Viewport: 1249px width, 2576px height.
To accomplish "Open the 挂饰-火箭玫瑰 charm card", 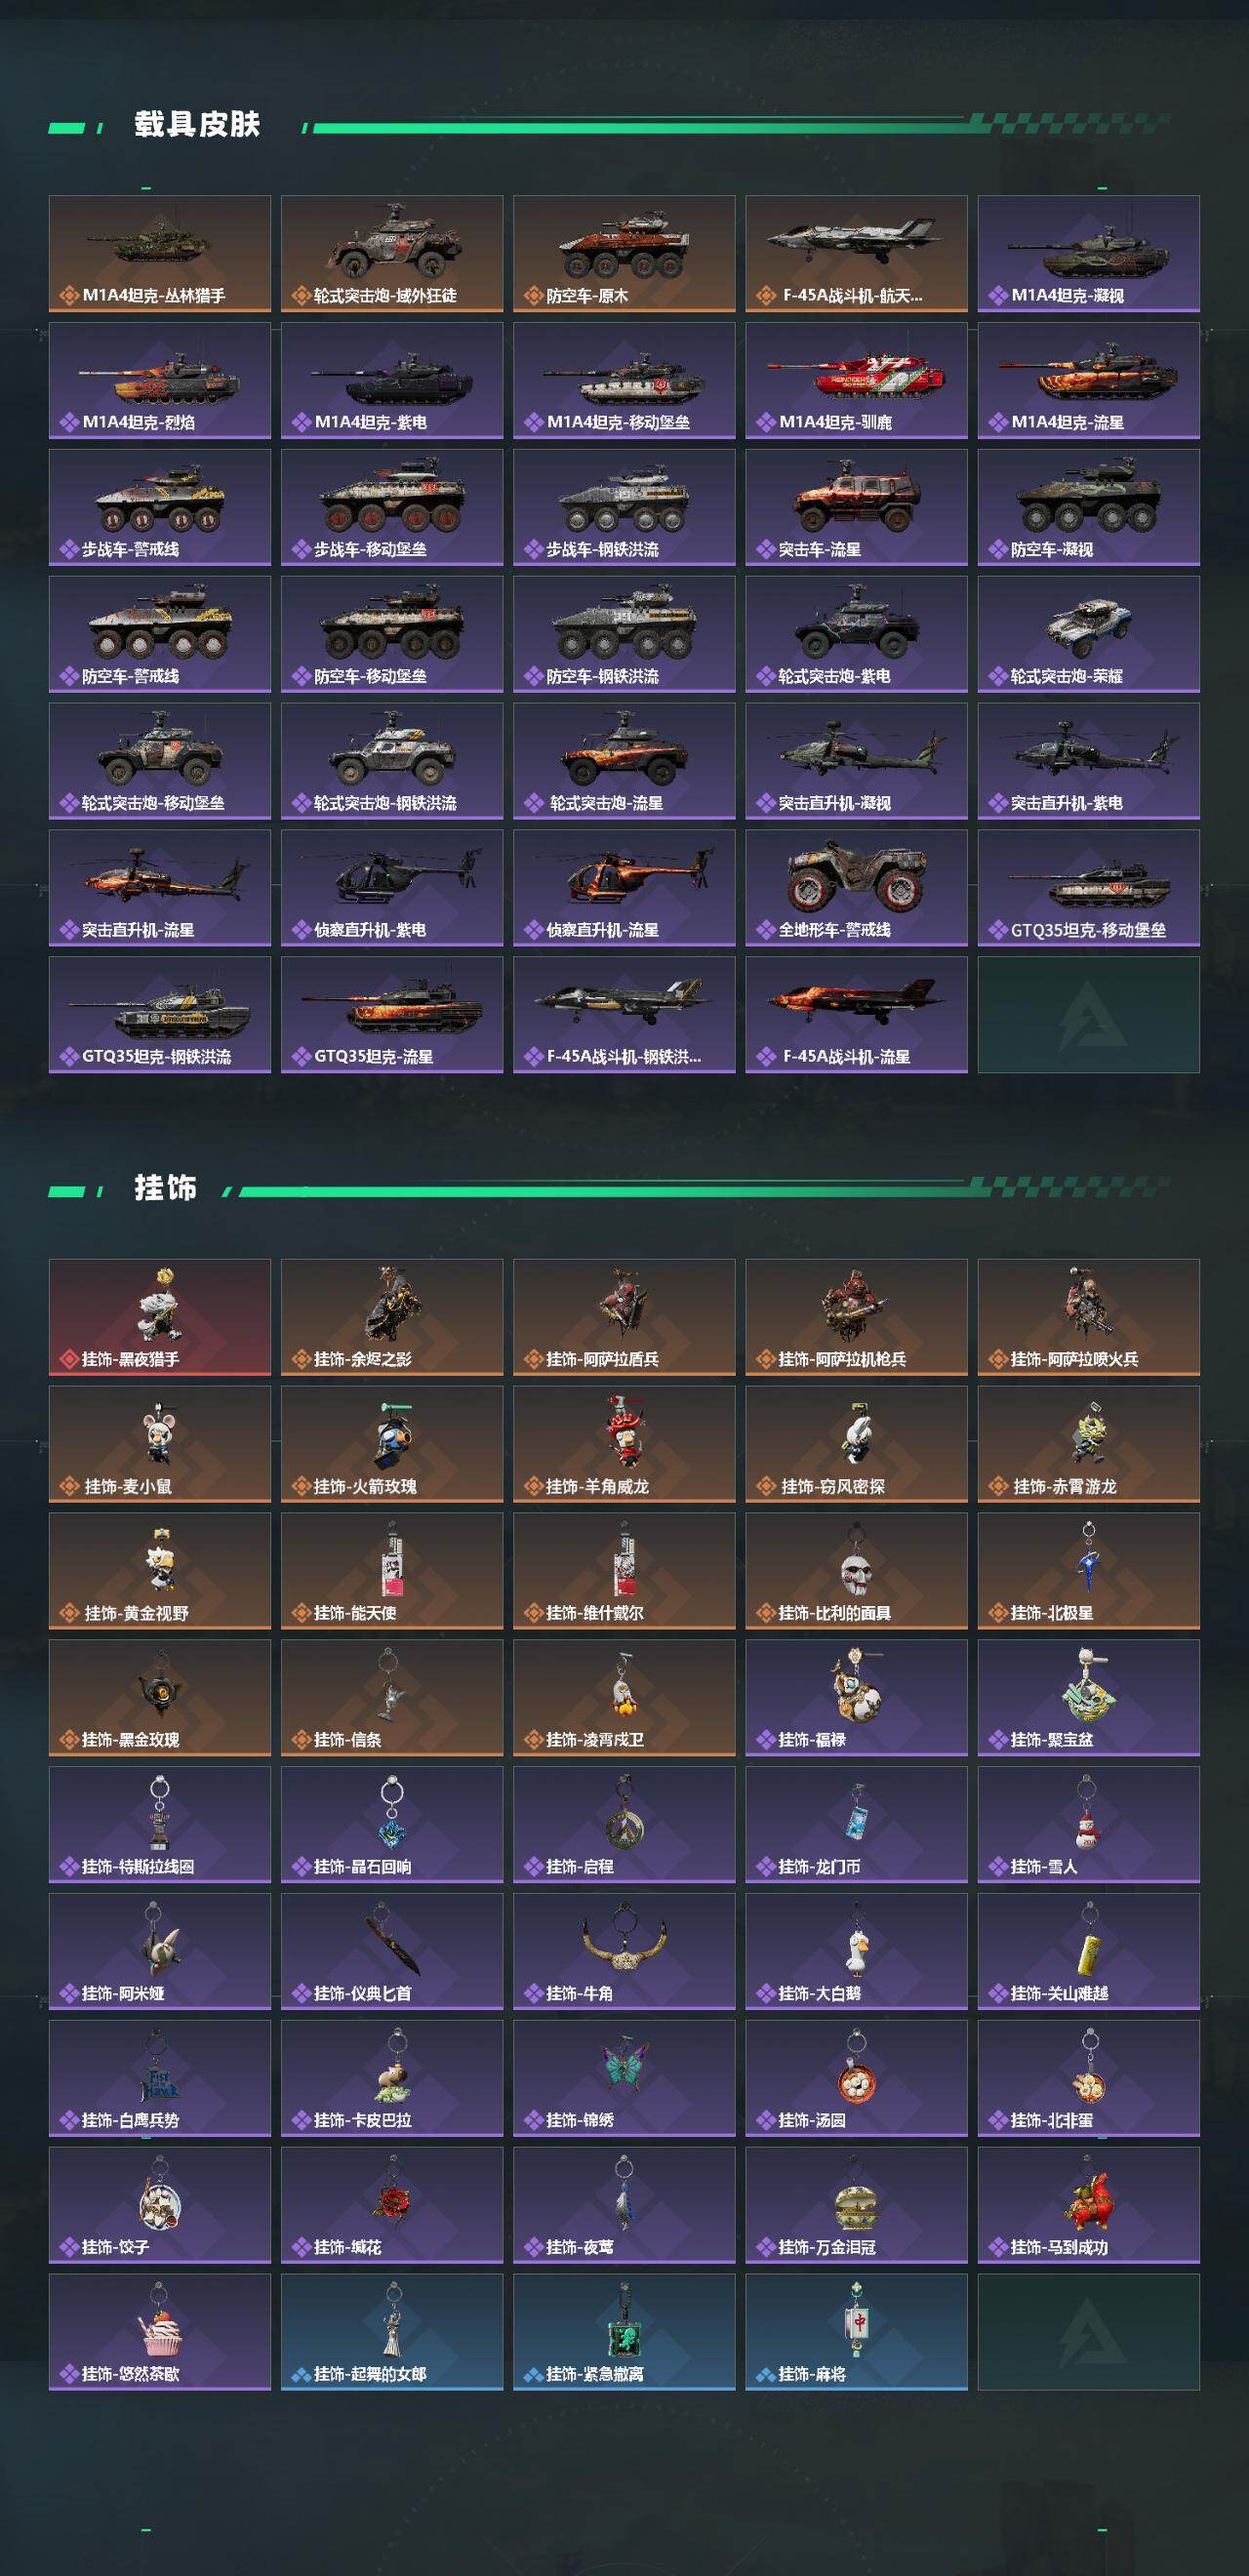I will (392, 1444).
